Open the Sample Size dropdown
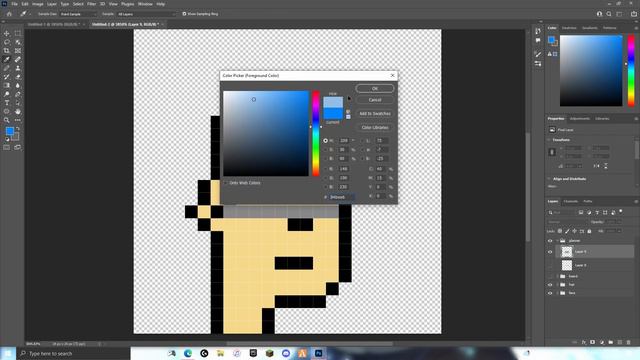Viewport: 640px width, 360px height. 78,14
